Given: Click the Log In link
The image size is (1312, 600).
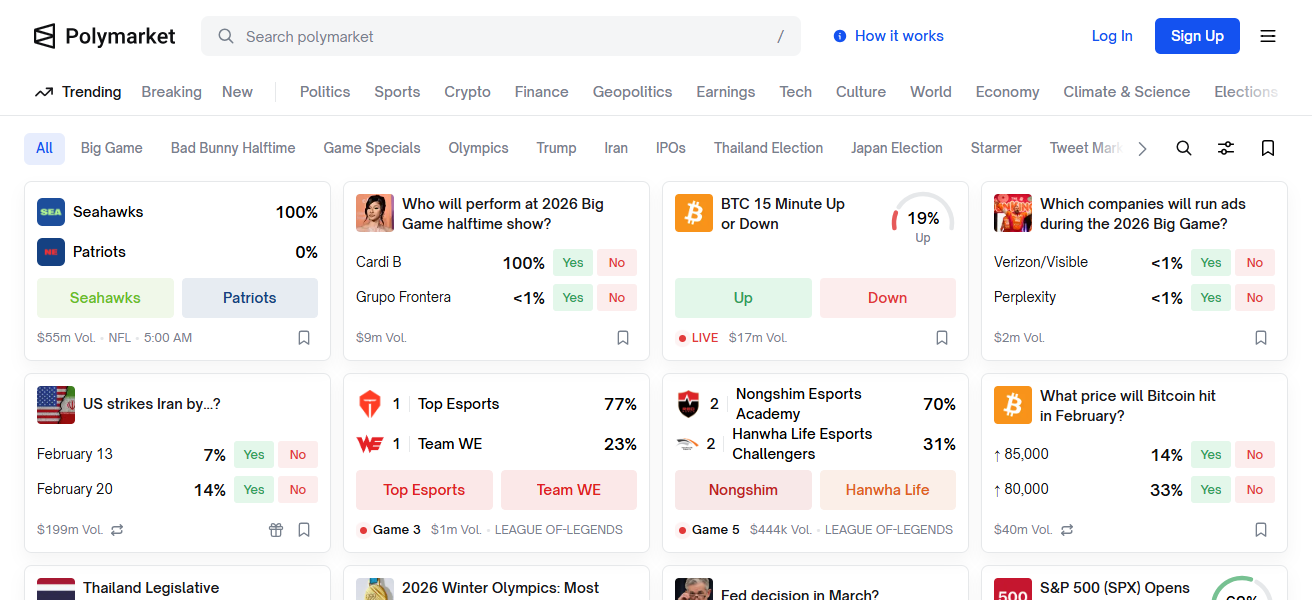Looking at the screenshot, I should (1112, 36).
